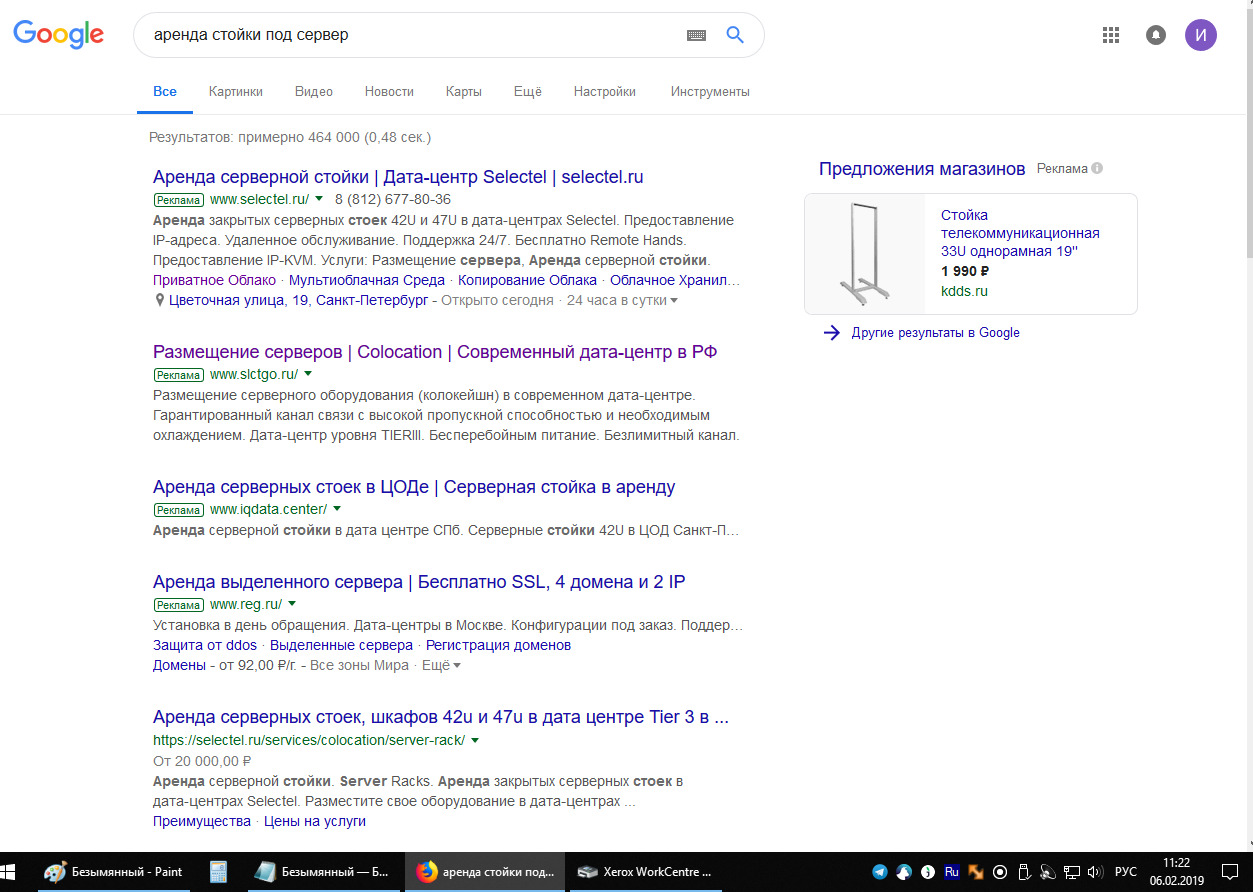Open Xerox WorkCentre taskbar item

click(647, 872)
